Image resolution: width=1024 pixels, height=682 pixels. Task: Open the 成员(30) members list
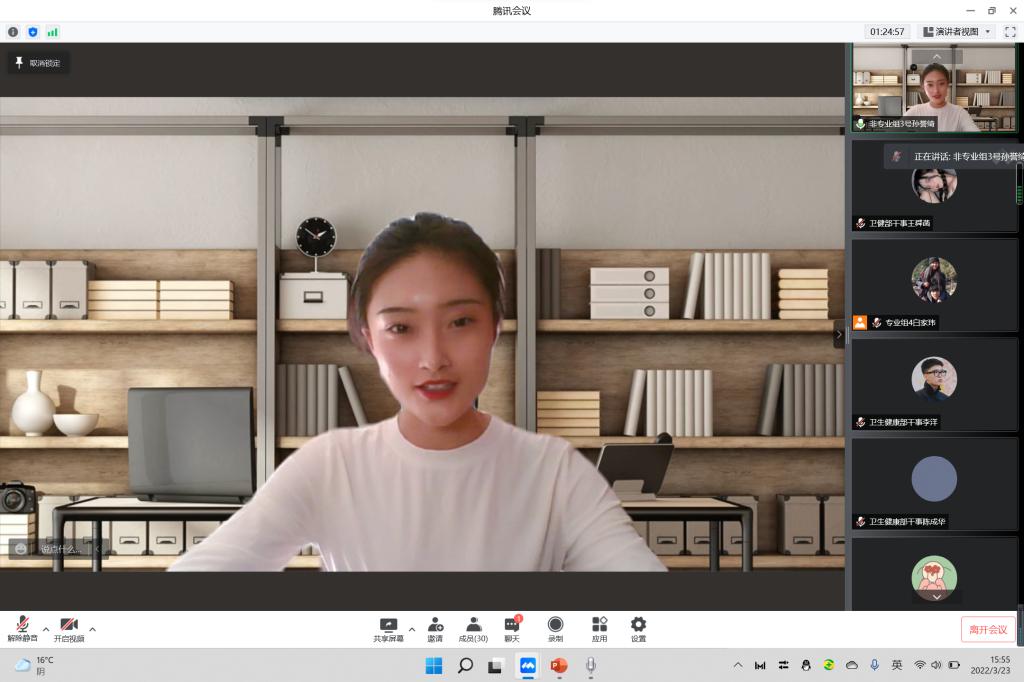pos(473,629)
